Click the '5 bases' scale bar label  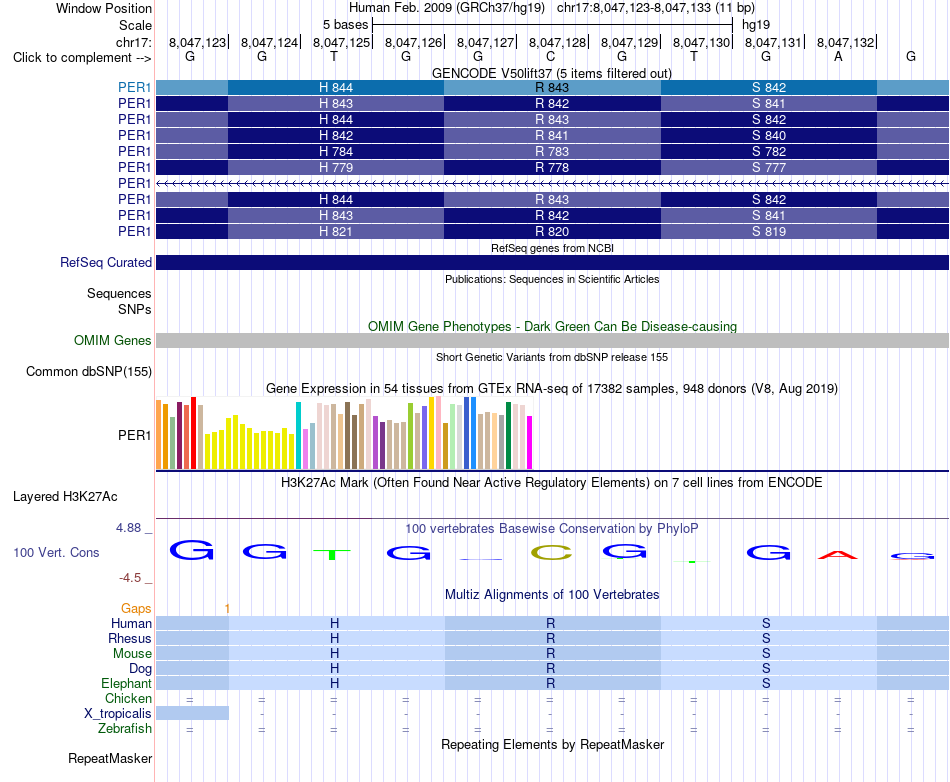tap(345, 25)
